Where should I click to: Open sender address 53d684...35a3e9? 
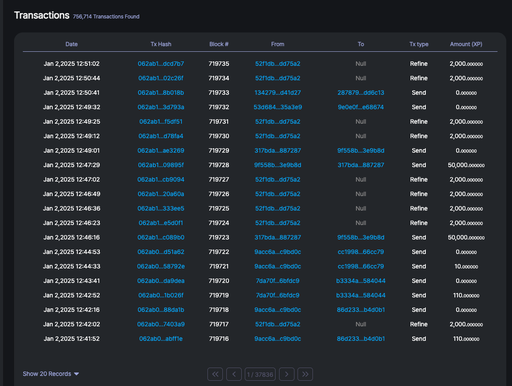click(x=278, y=107)
